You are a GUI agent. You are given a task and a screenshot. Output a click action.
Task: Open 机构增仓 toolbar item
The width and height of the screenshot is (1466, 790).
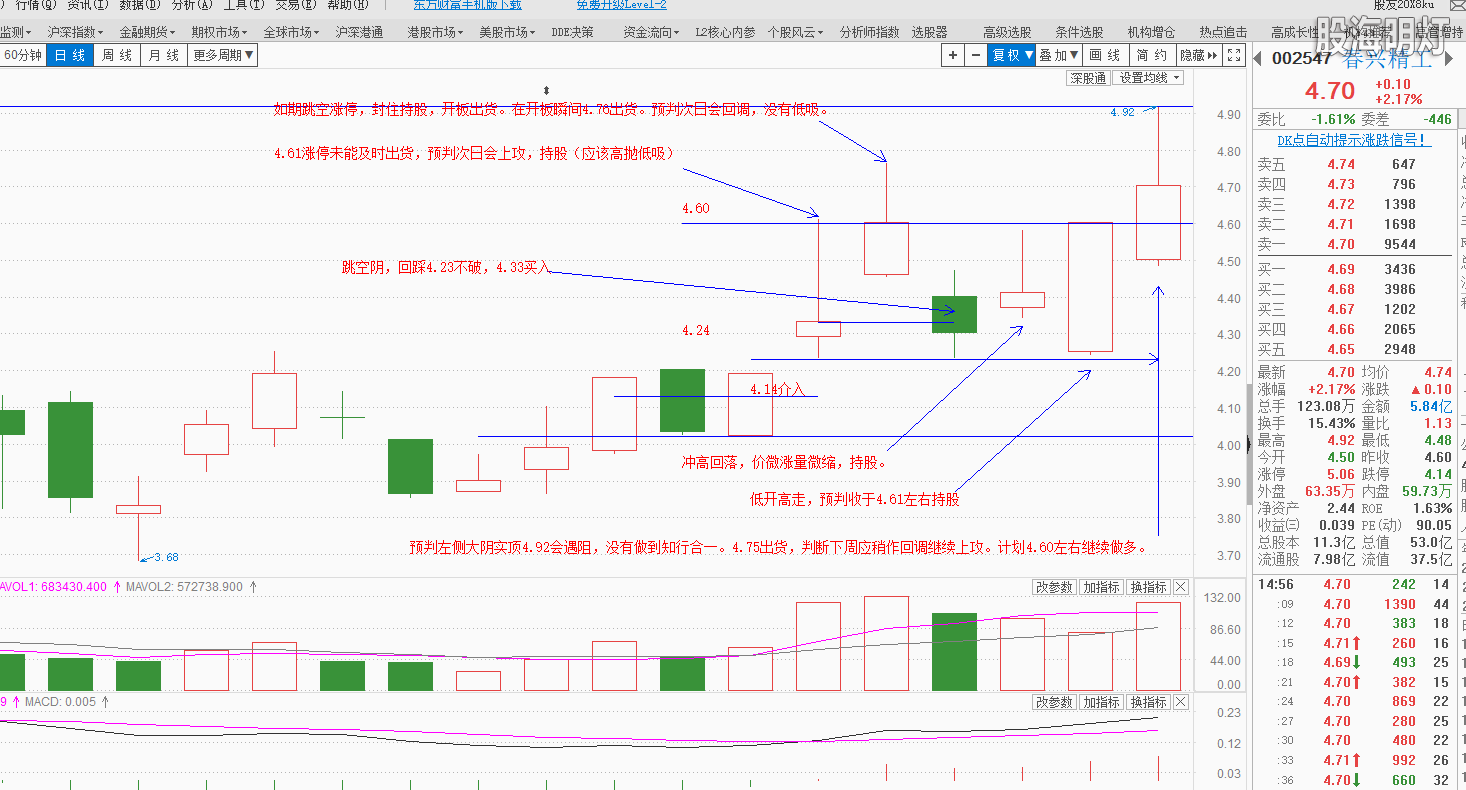point(1151,32)
